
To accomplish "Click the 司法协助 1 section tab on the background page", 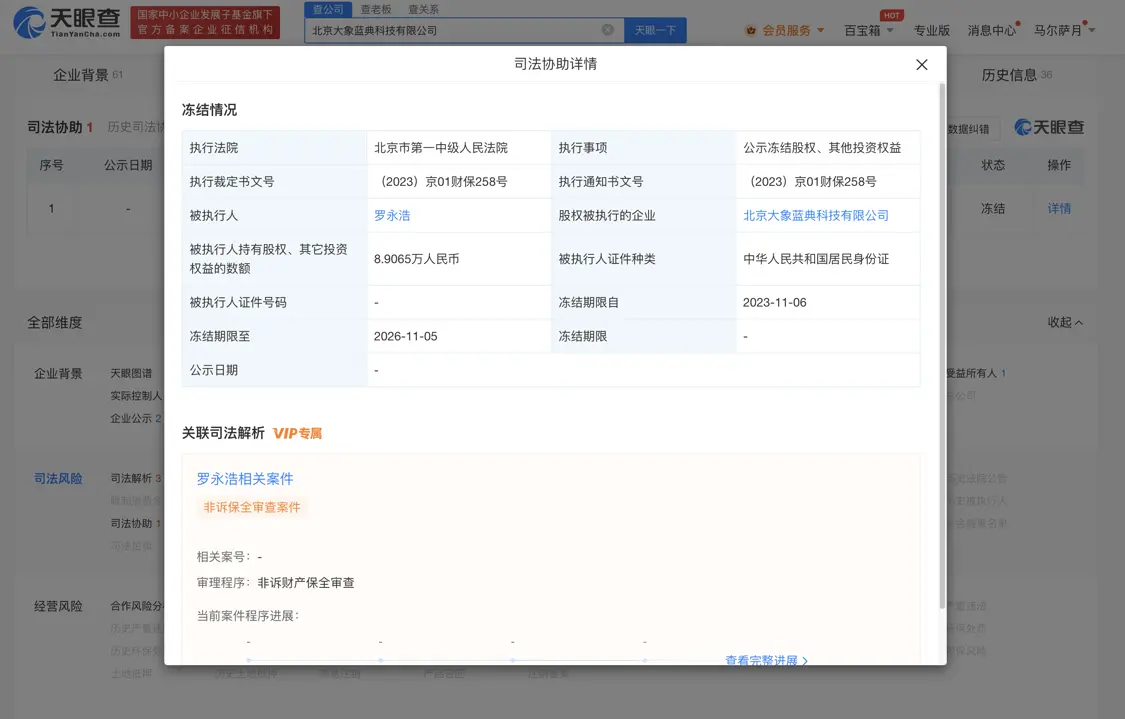I will click(x=60, y=127).
